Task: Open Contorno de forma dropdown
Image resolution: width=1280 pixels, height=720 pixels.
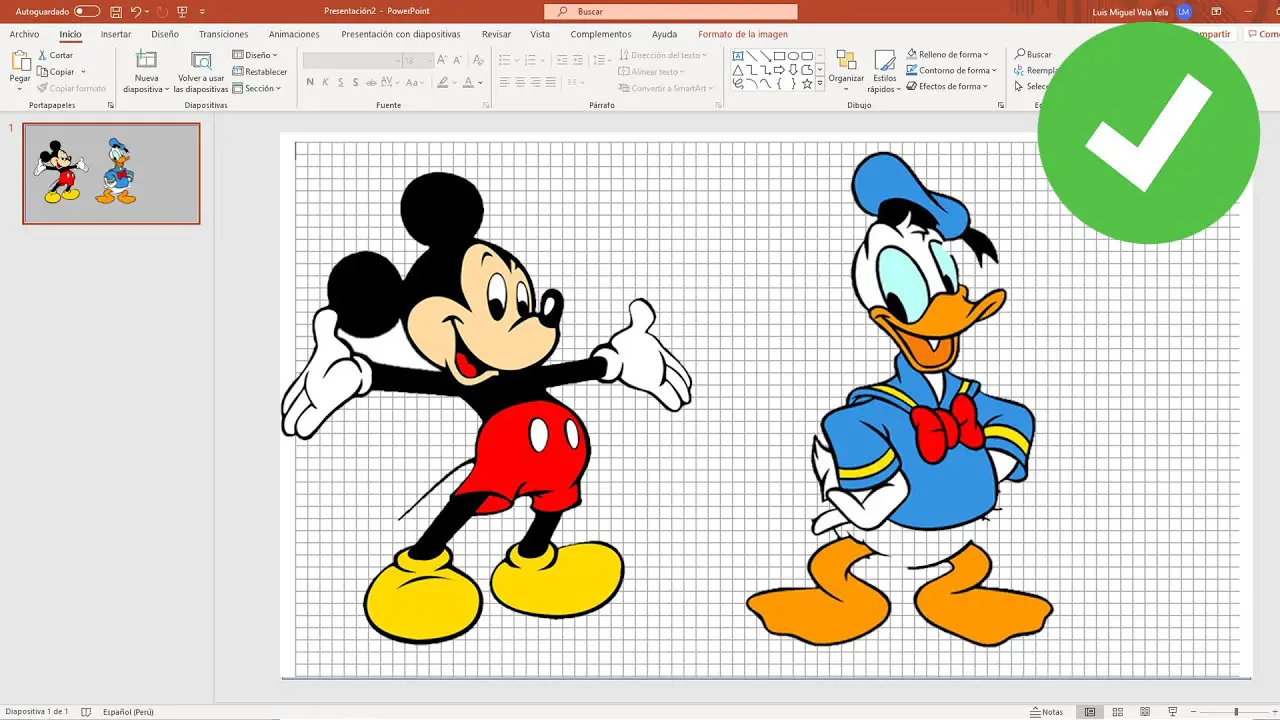Action: click(951, 70)
